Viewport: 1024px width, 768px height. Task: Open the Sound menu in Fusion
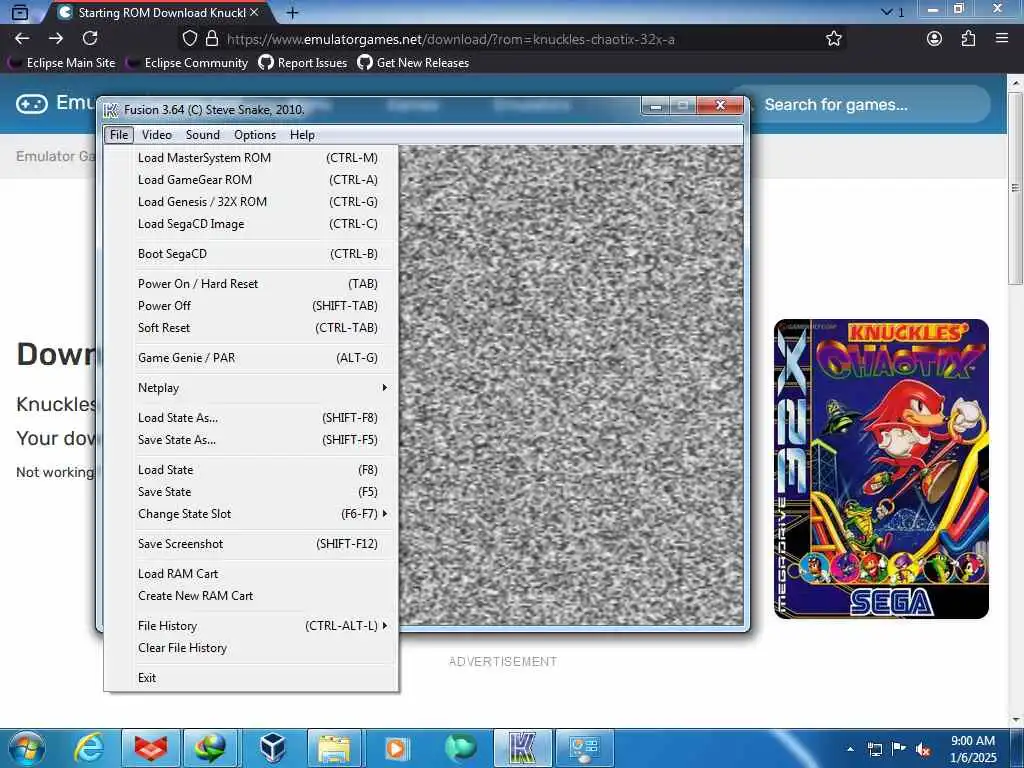click(x=202, y=135)
